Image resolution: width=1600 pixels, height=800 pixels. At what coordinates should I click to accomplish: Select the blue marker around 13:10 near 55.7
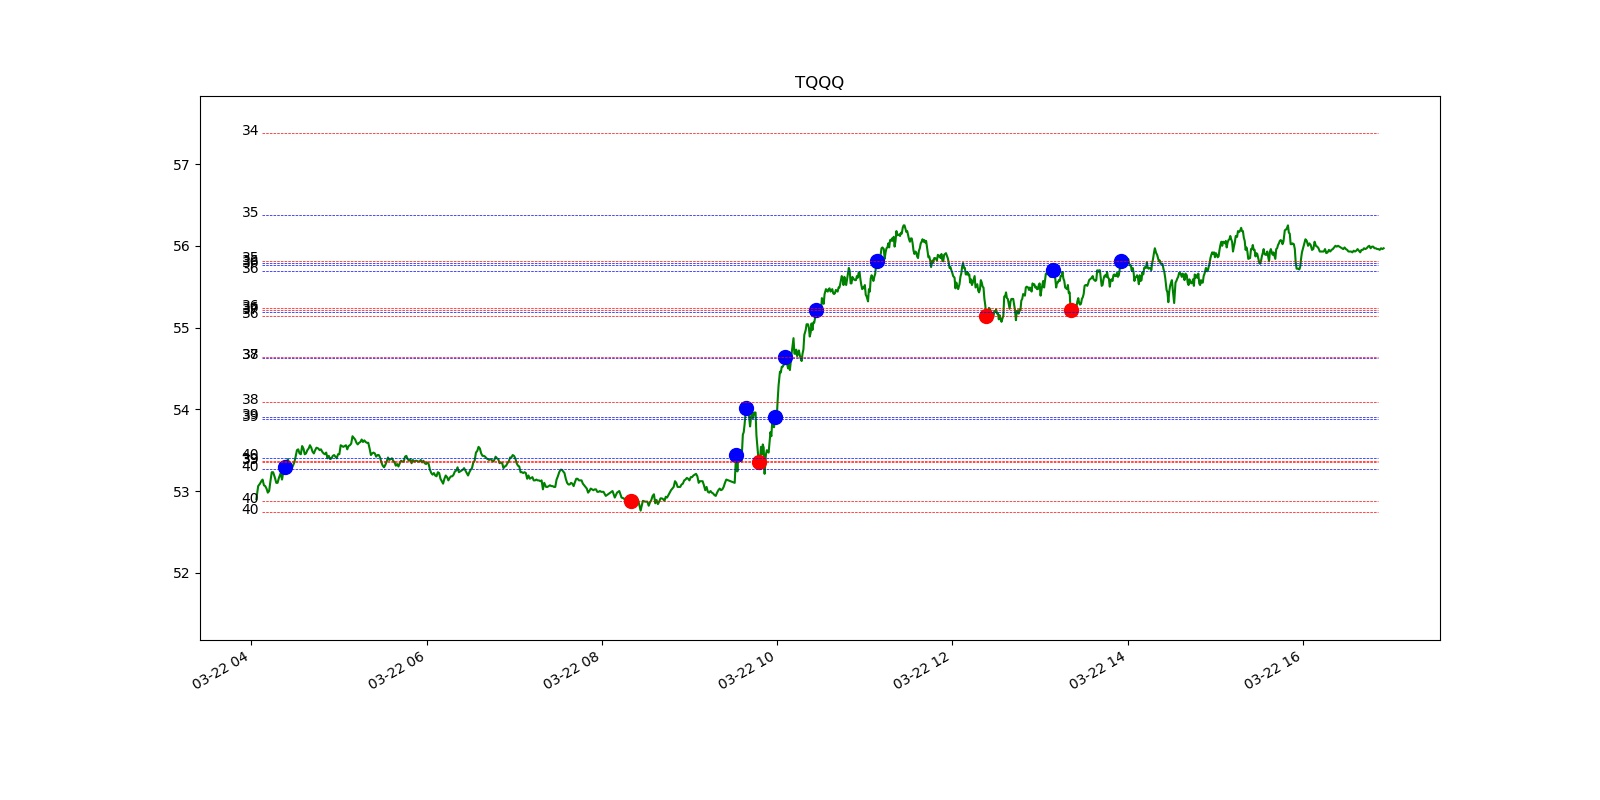point(1053,270)
